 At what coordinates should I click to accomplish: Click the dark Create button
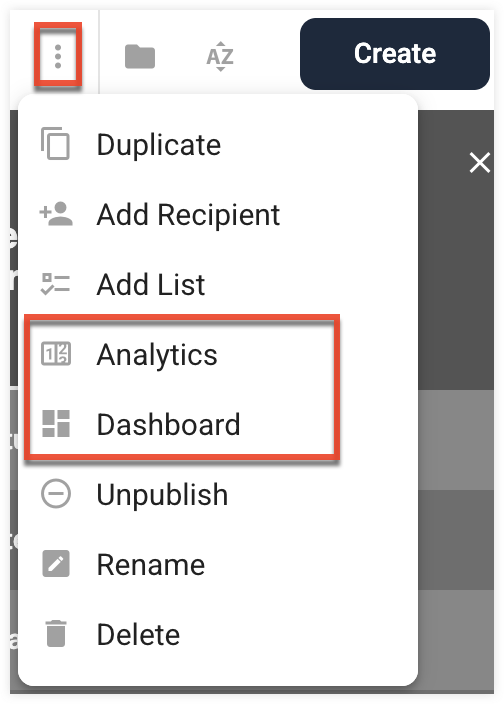click(x=394, y=53)
